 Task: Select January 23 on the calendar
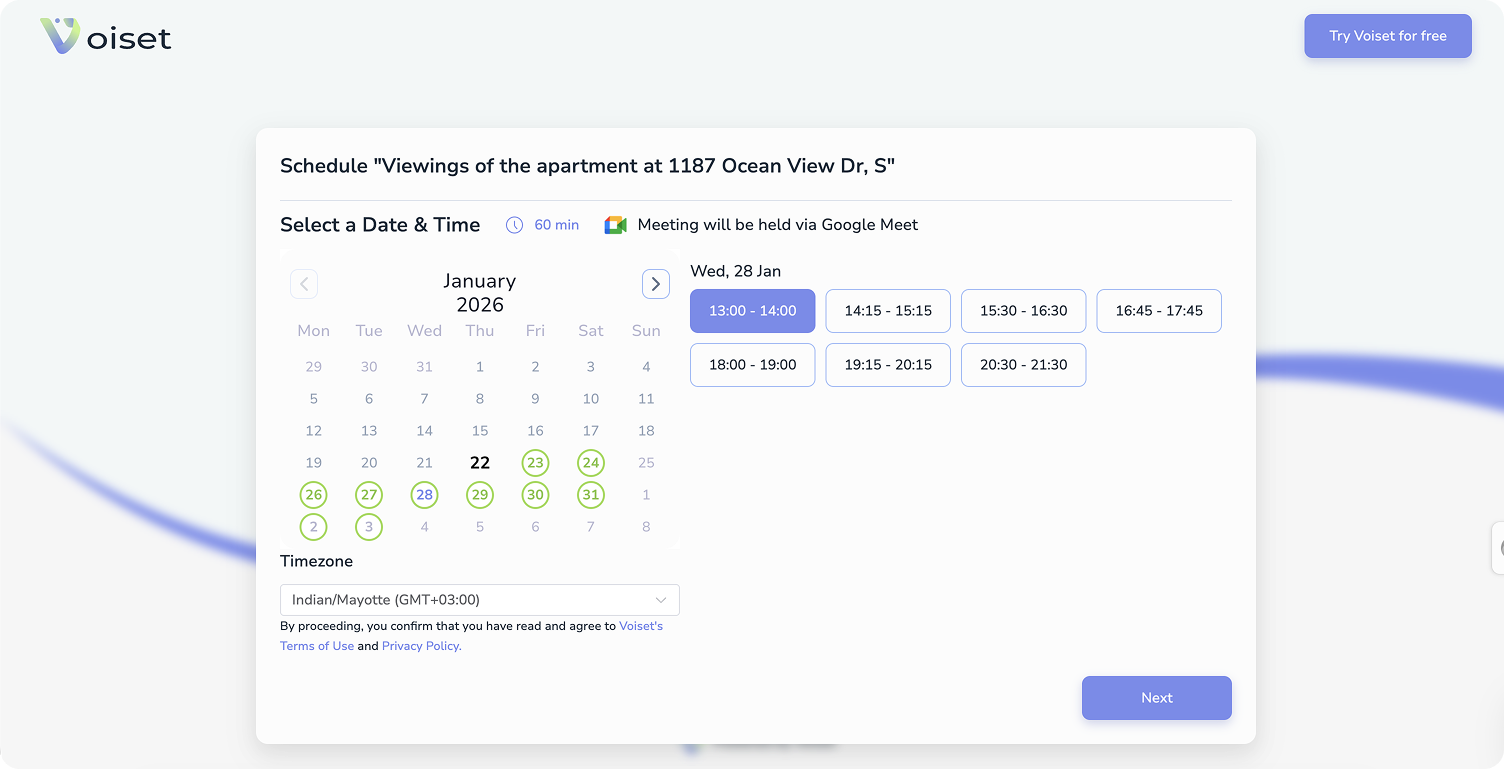[x=535, y=463]
